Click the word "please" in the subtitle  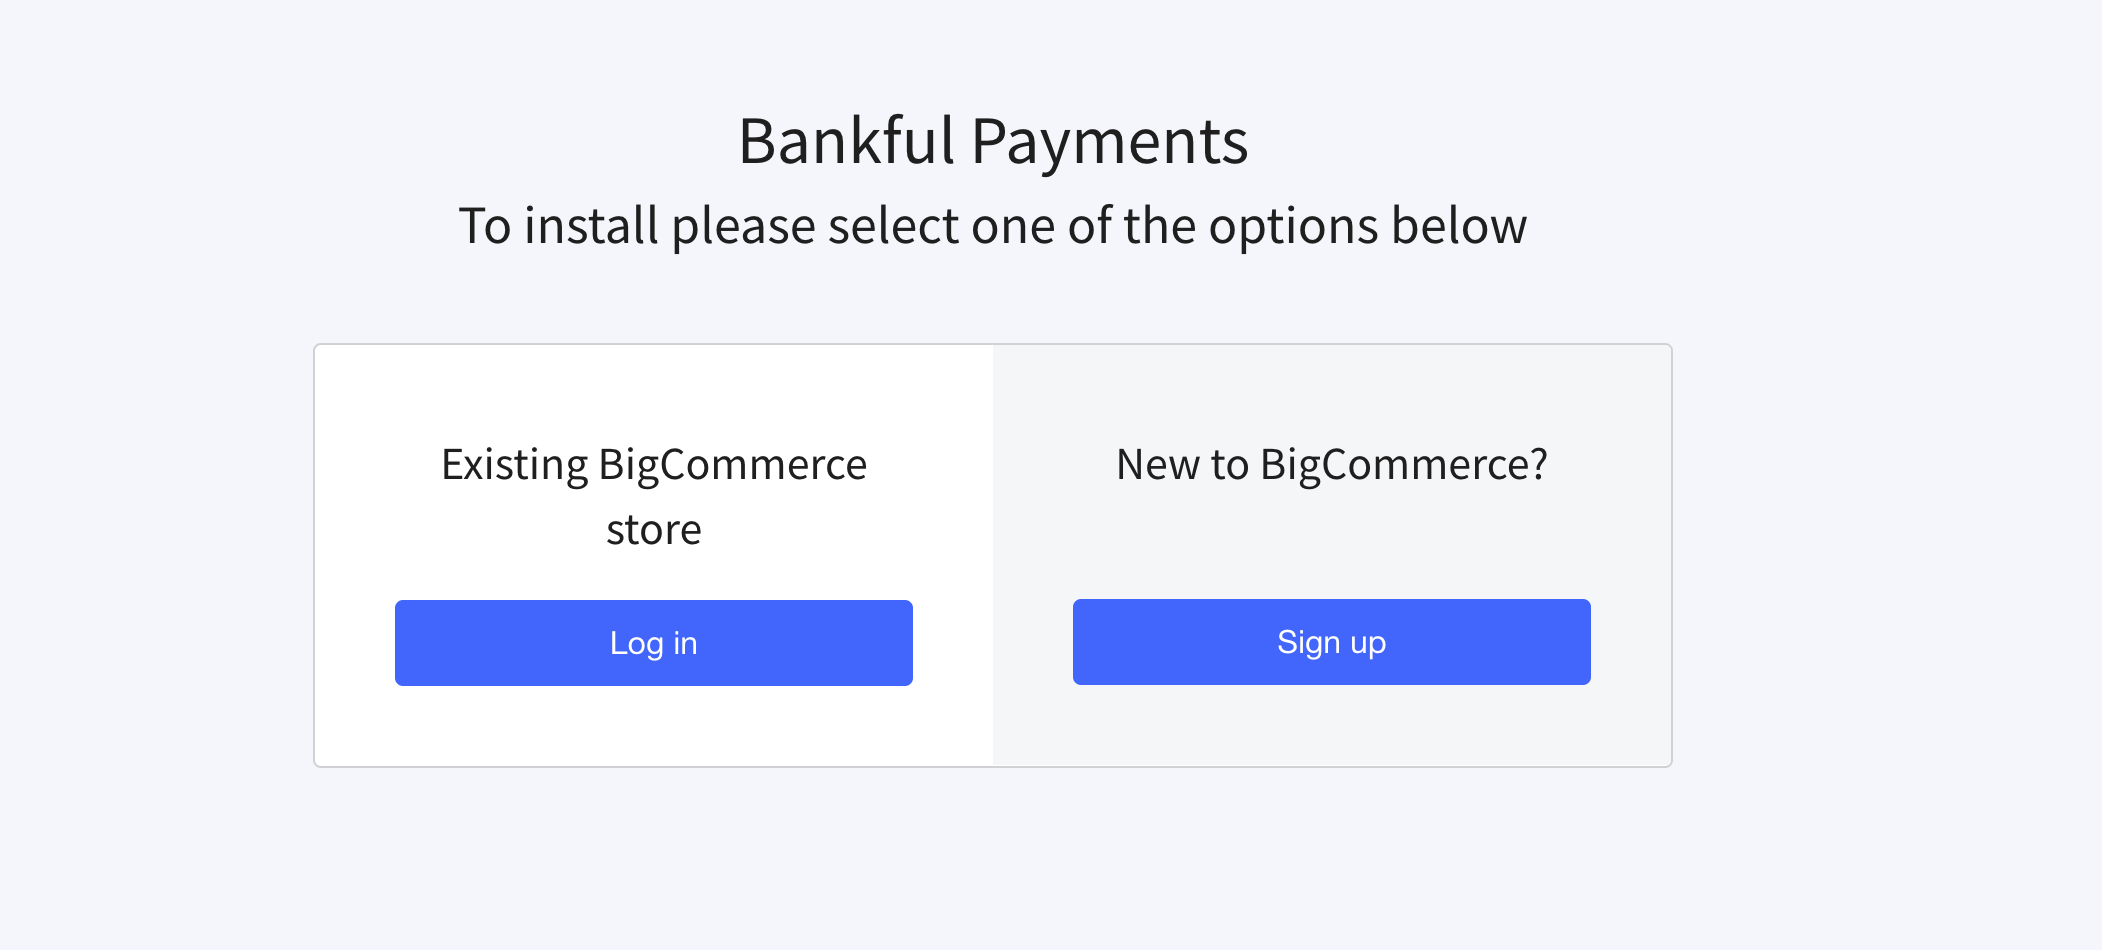tap(743, 226)
